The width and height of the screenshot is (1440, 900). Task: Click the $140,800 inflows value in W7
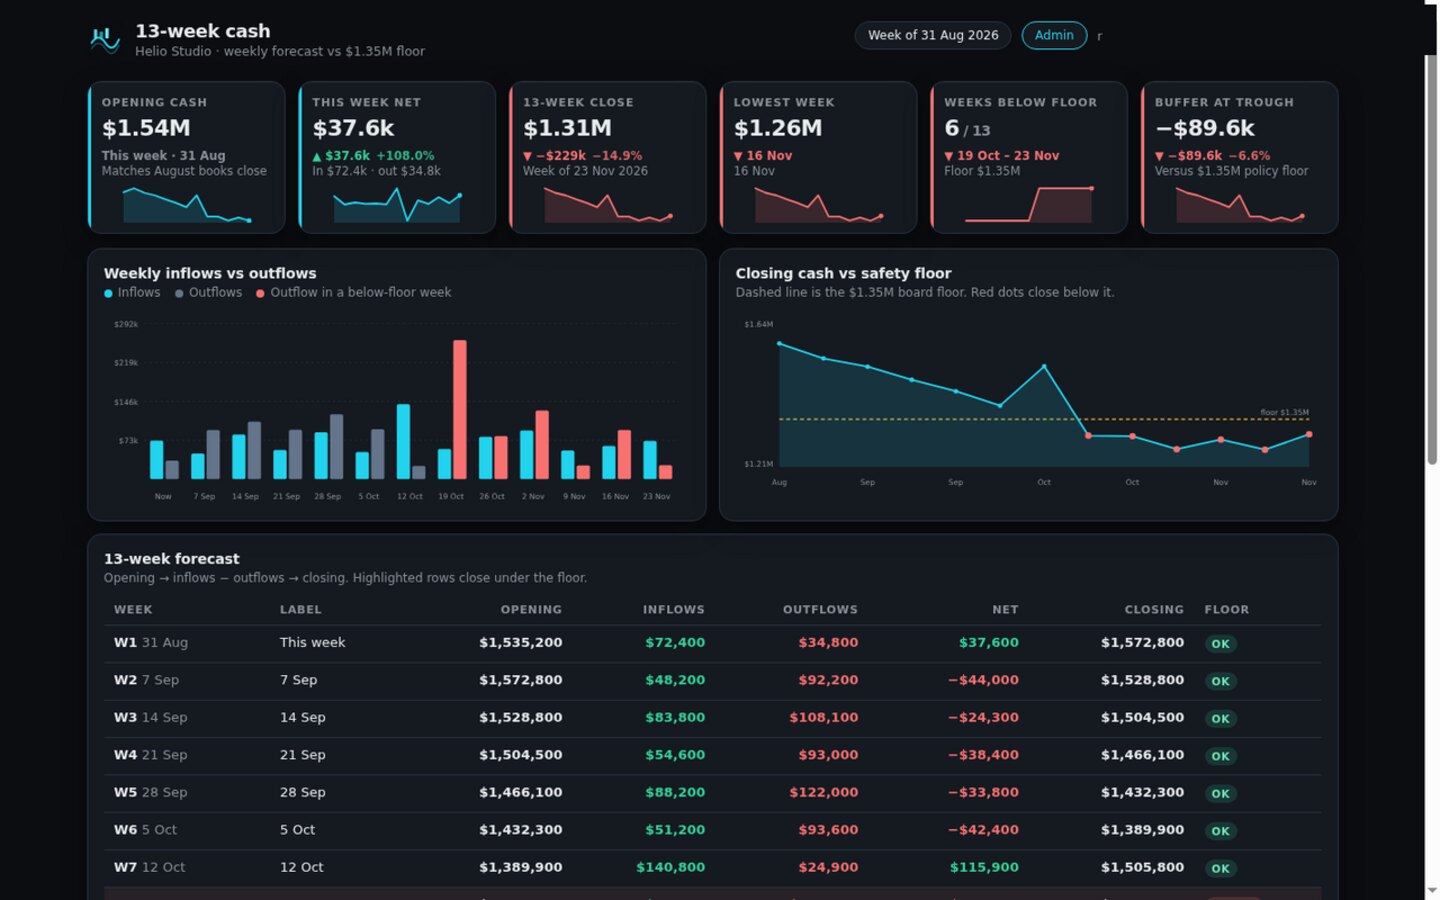(670, 867)
